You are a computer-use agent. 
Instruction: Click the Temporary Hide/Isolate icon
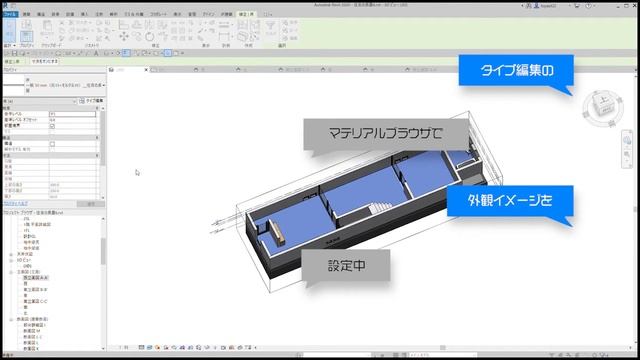click(207, 348)
